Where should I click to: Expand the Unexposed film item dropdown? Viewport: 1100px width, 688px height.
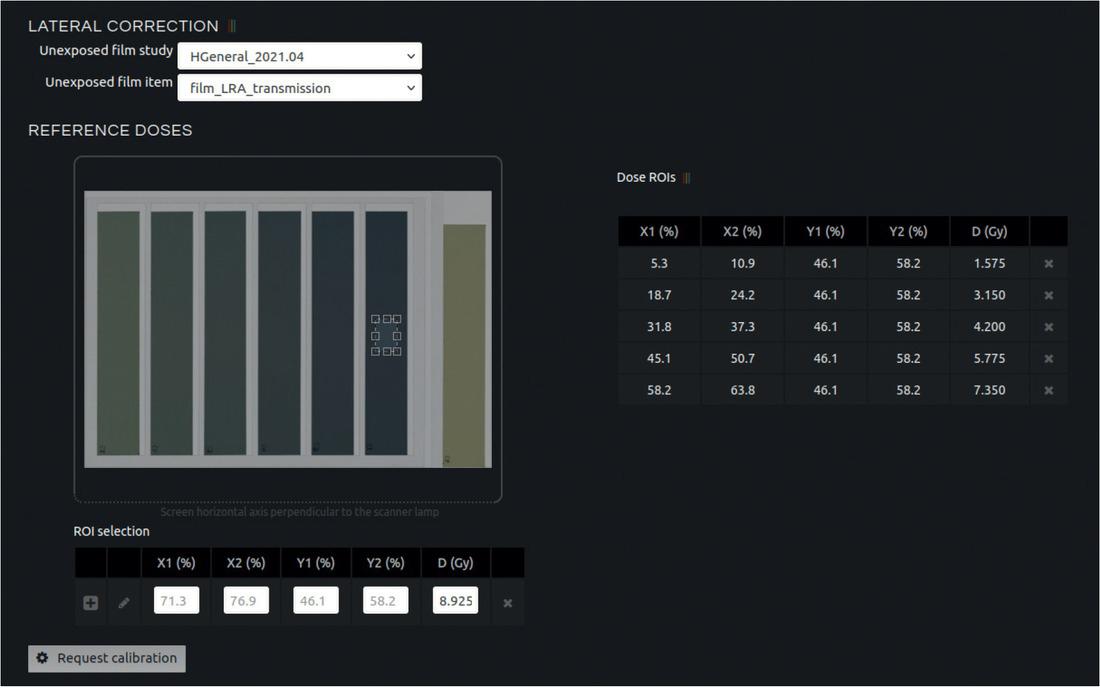299,88
